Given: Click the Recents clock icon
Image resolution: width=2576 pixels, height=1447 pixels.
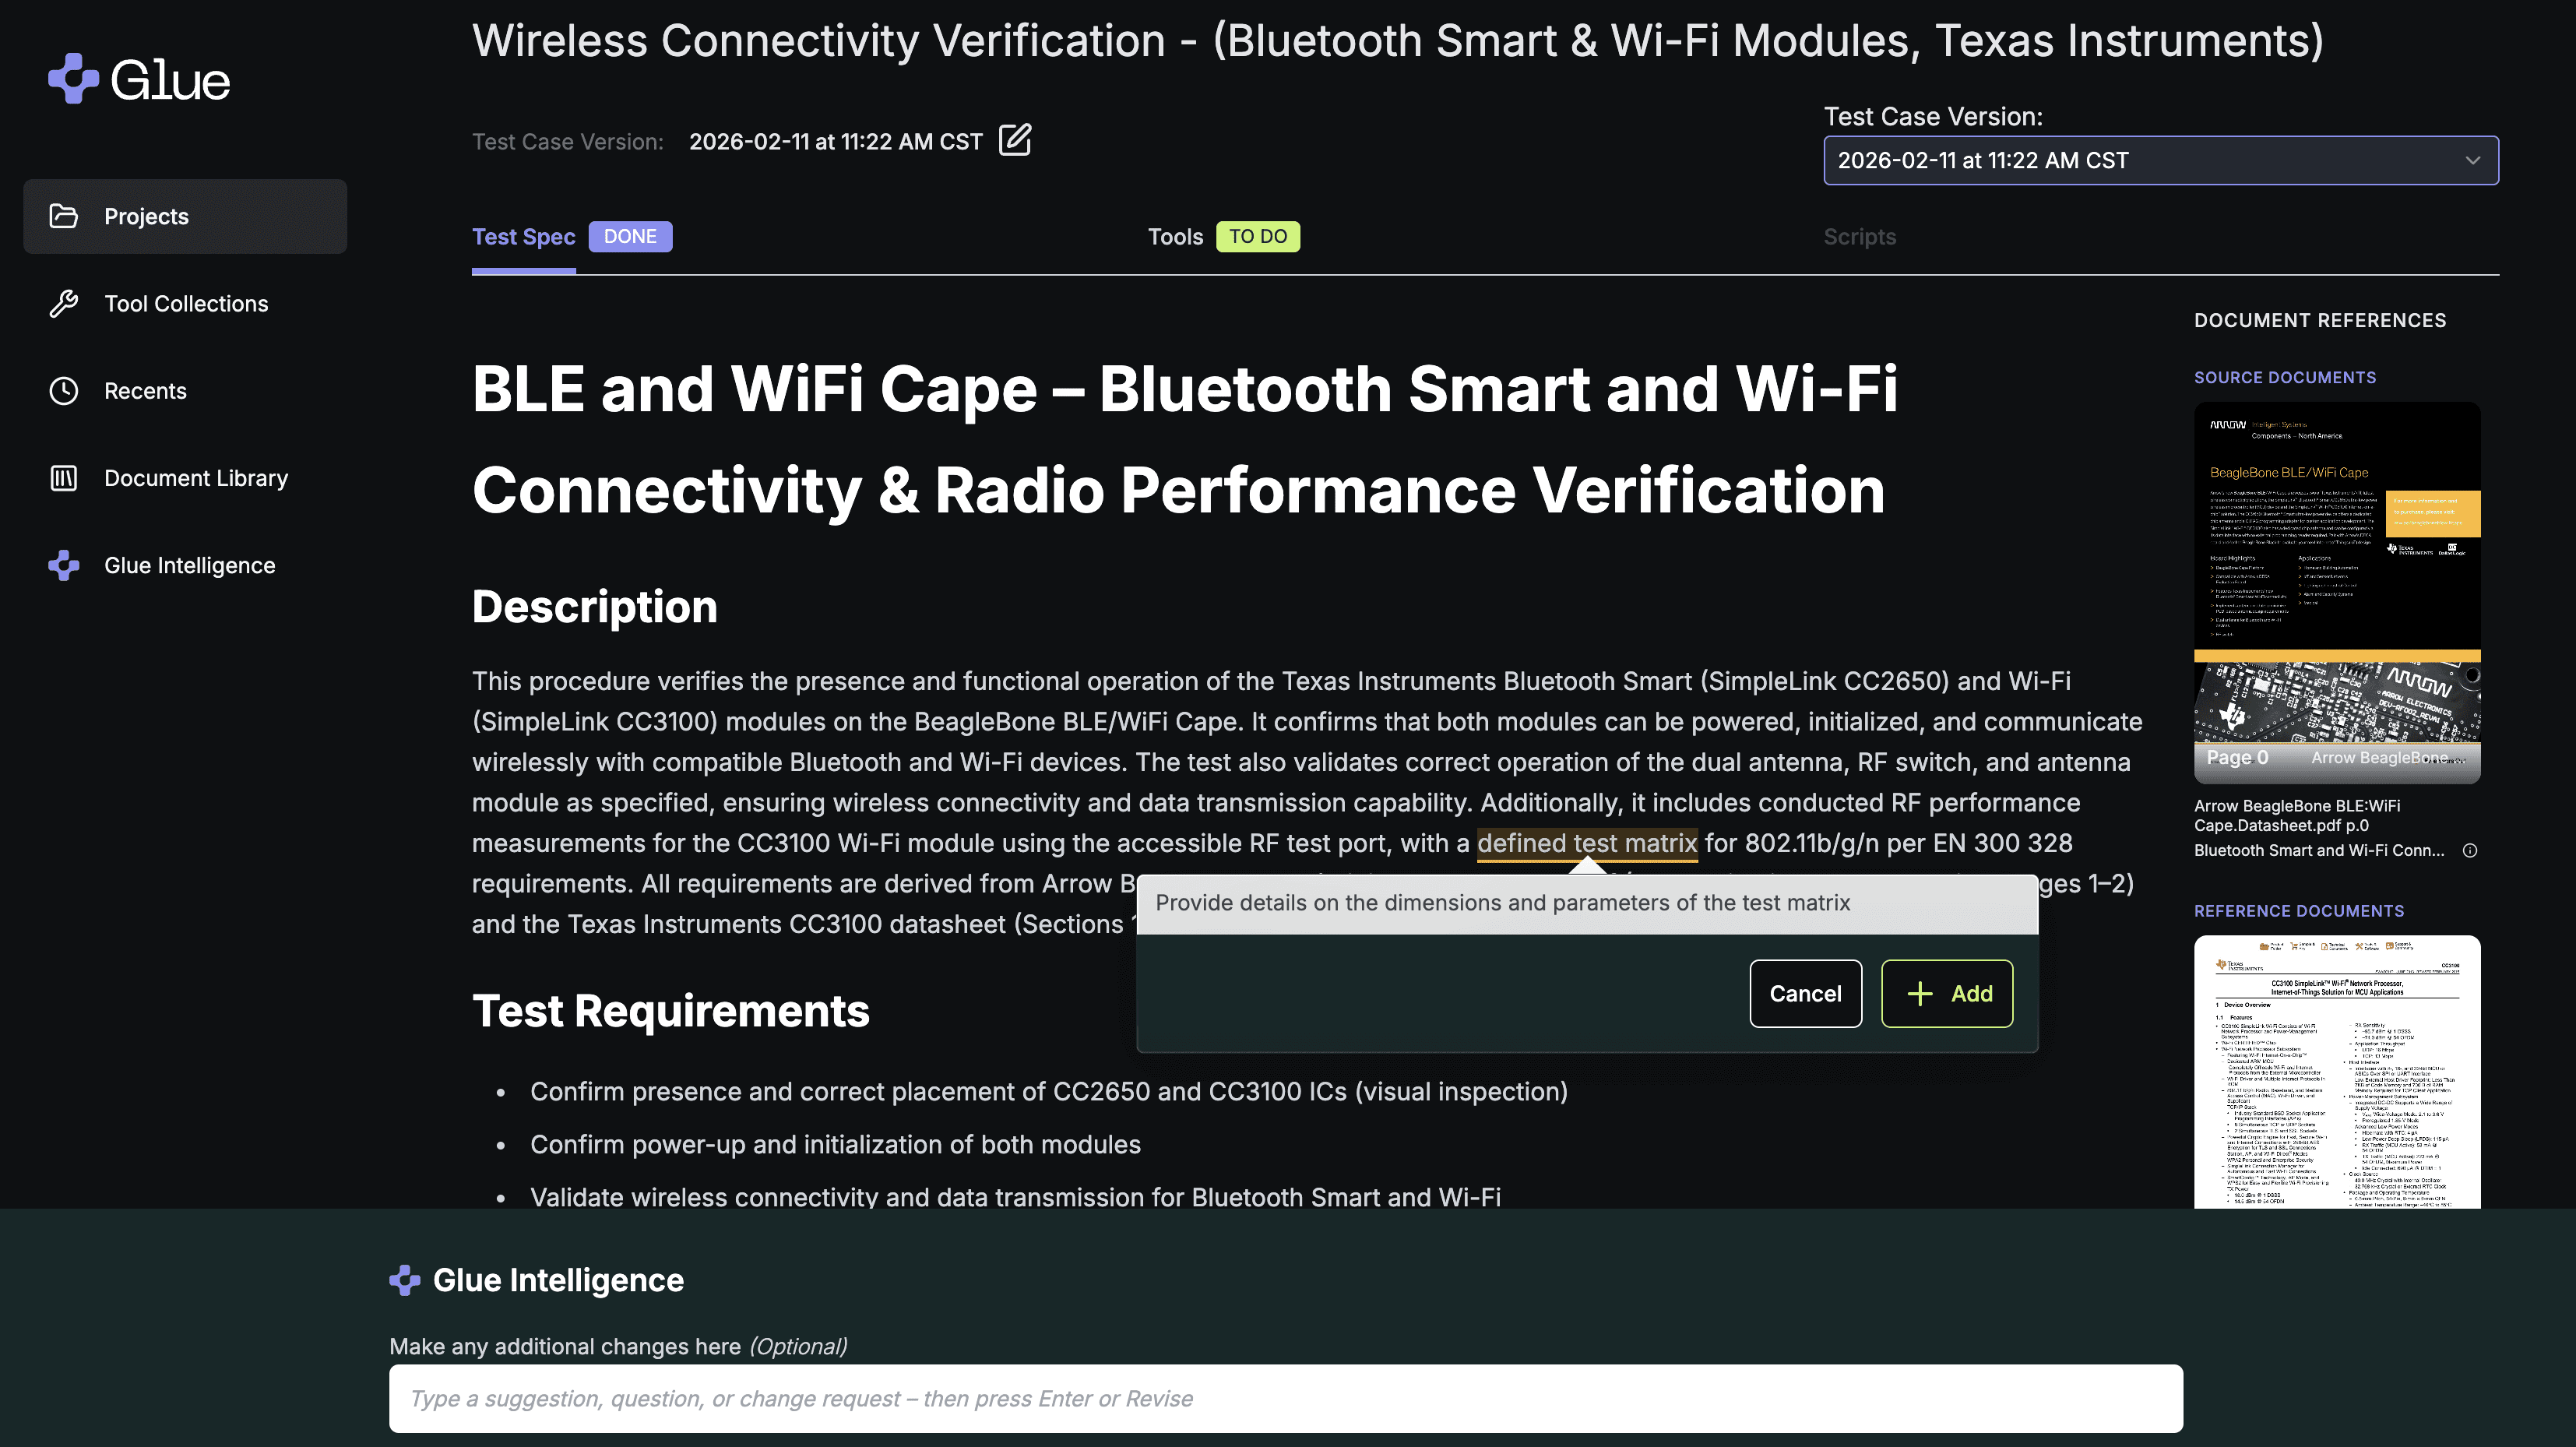Looking at the screenshot, I should [64, 391].
